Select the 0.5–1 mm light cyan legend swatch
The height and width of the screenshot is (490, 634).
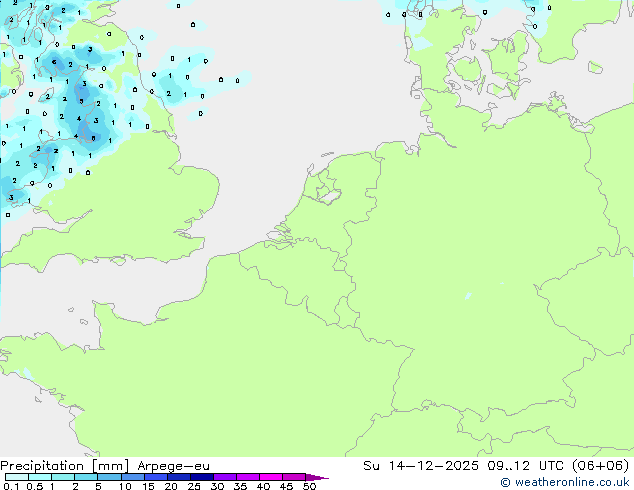tap(40, 477)
